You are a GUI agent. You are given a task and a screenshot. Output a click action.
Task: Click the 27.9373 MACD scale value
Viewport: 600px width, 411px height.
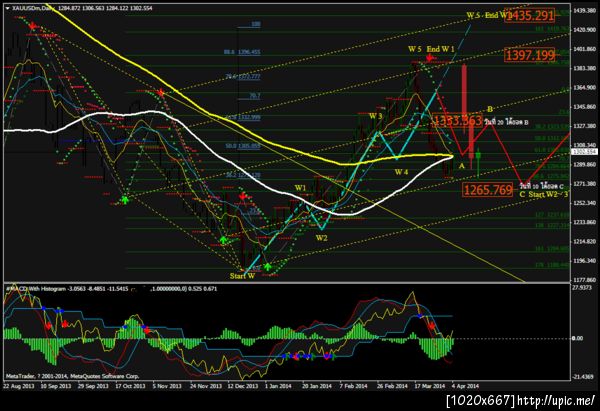click(x=582, y=287)
